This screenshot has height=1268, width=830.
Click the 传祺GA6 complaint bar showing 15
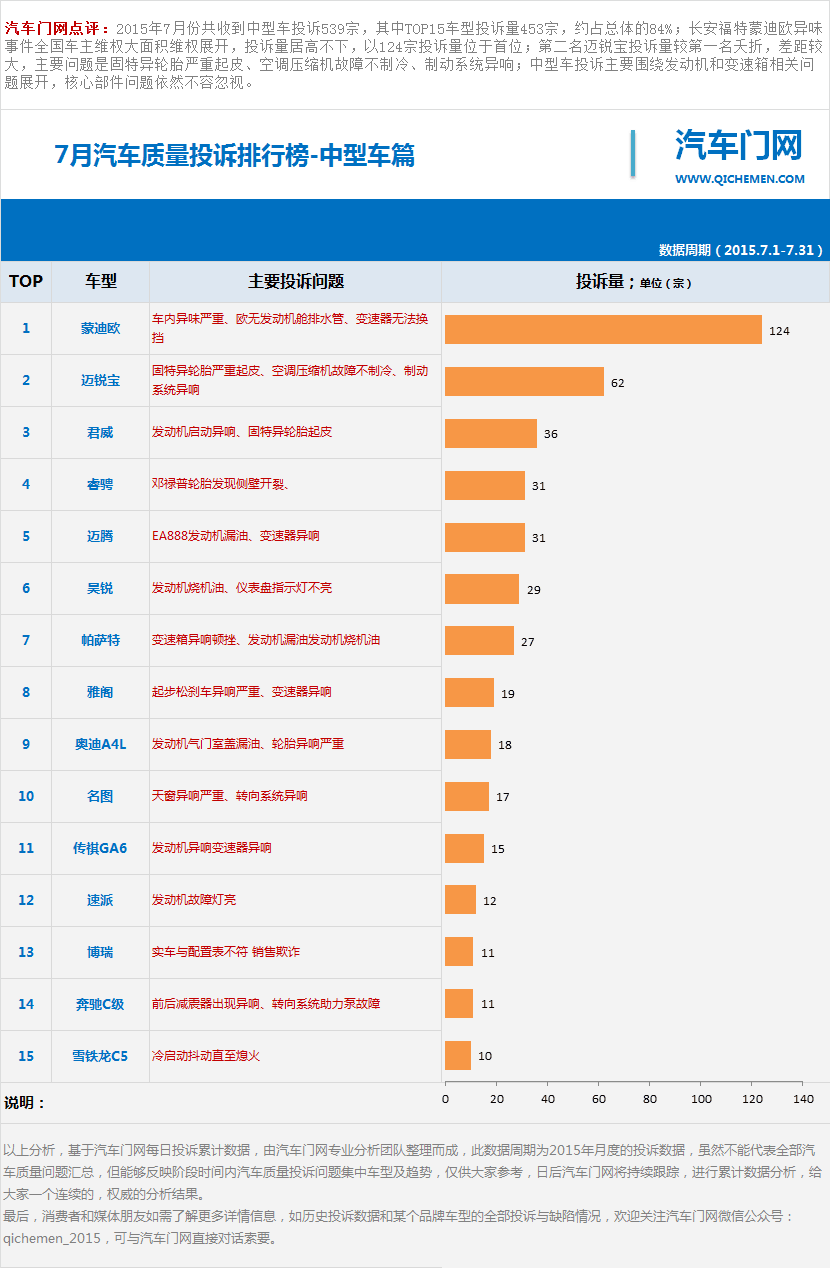click(x=464, y=849)
